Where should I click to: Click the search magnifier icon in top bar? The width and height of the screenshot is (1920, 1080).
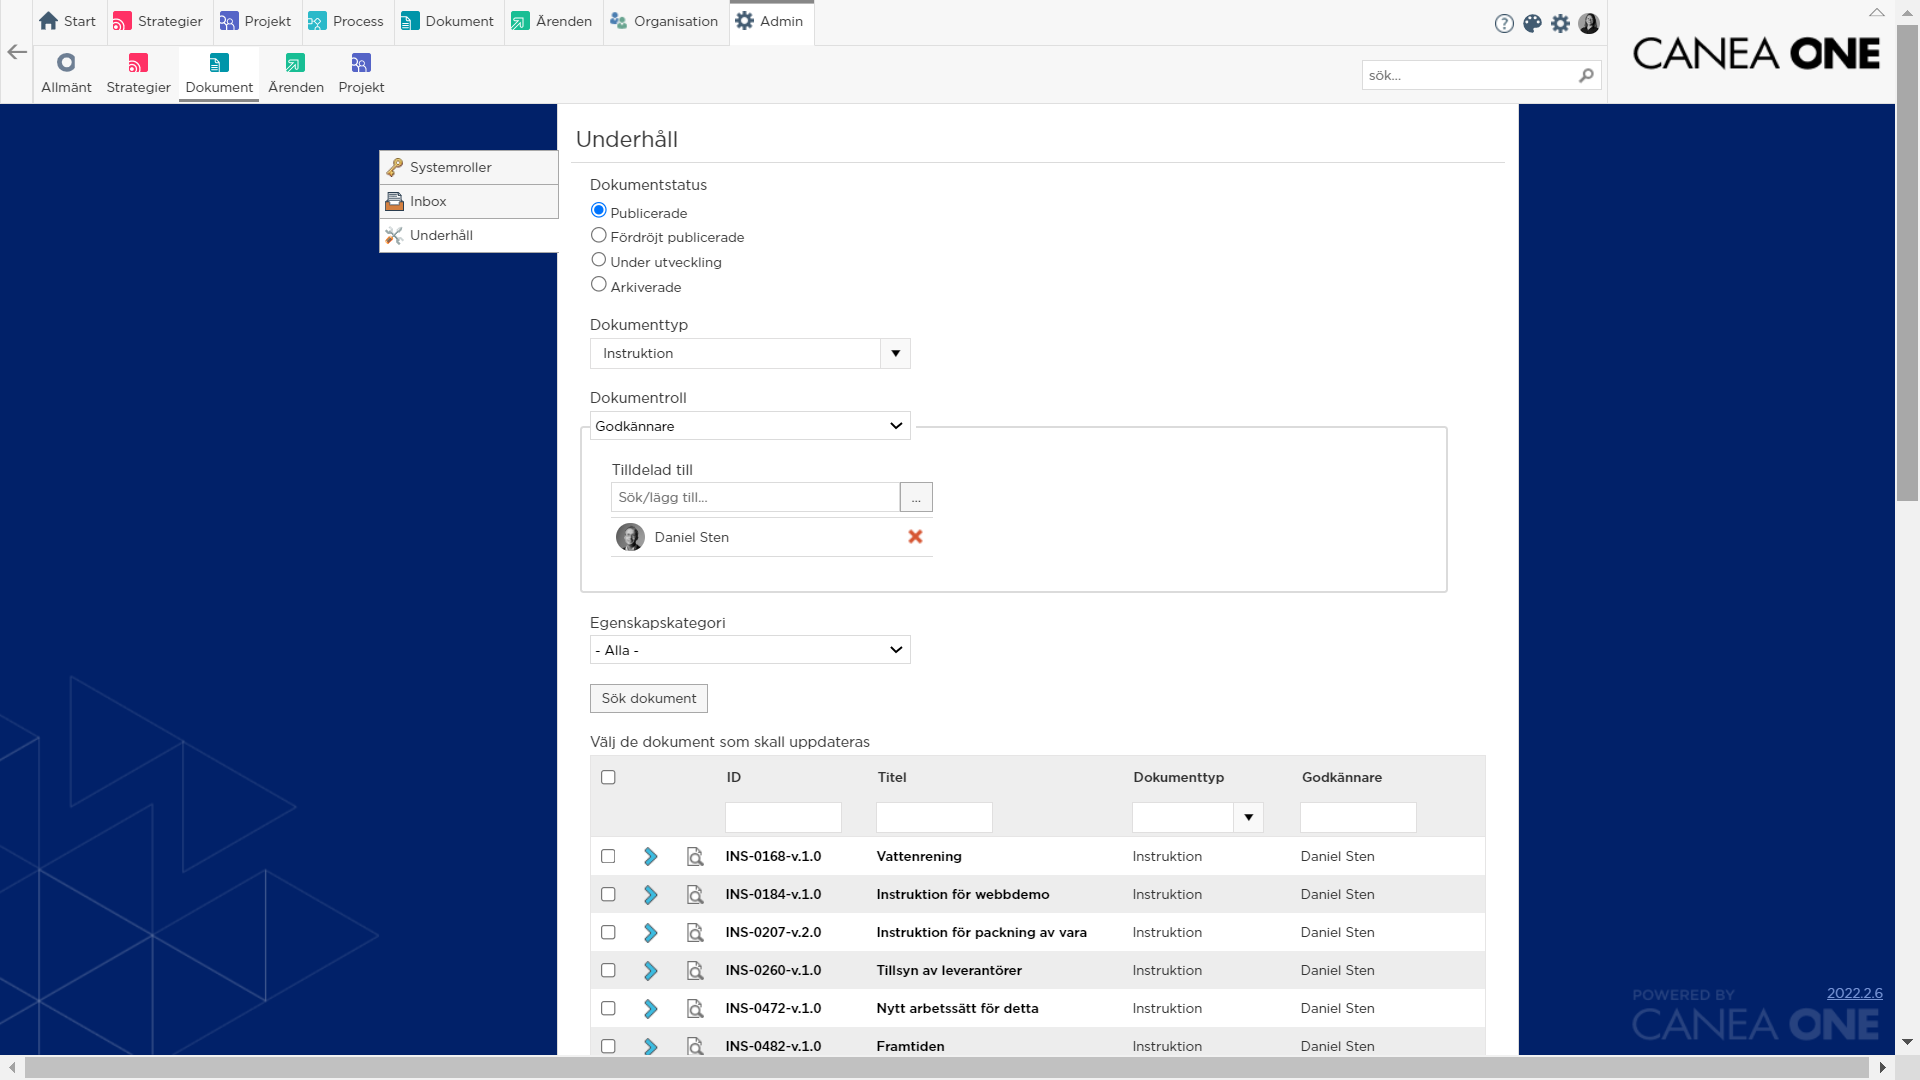(1586, 75)
